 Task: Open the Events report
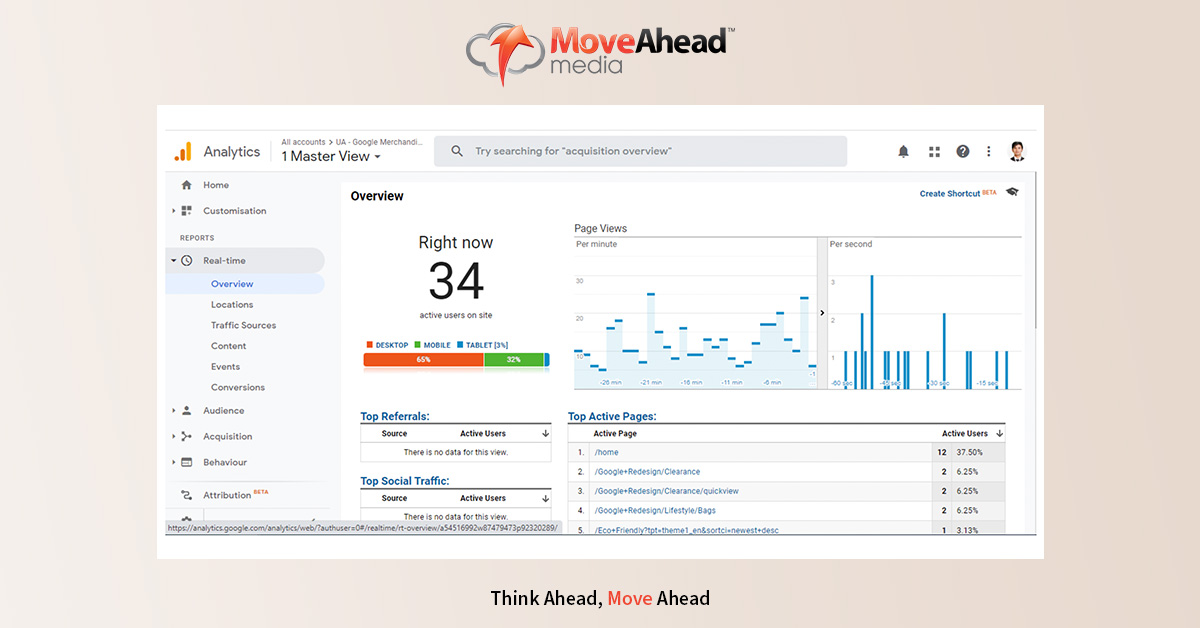point(225,367)
